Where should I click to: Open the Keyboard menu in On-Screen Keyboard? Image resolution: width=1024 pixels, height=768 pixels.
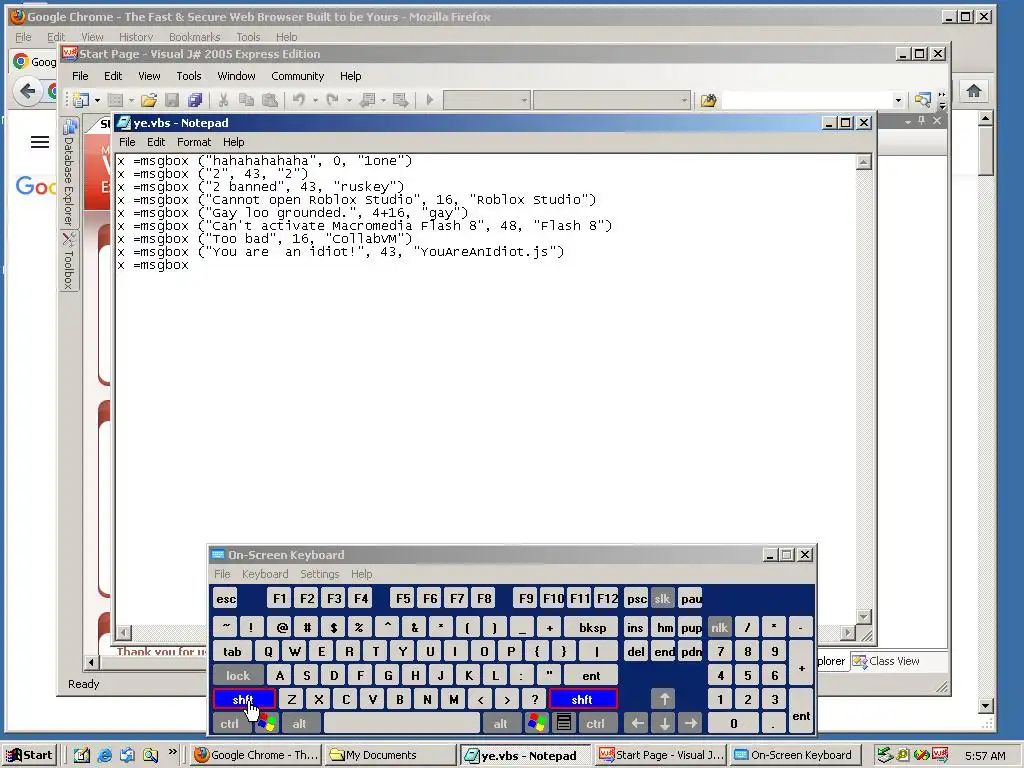point(264,574)
